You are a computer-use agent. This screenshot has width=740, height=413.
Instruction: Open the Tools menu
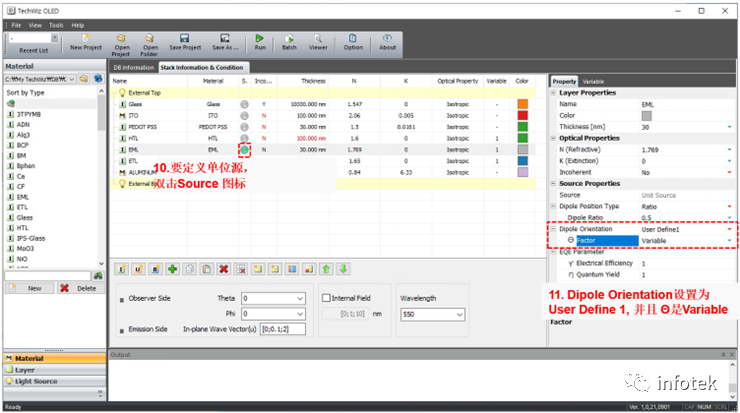coord(56,25)
